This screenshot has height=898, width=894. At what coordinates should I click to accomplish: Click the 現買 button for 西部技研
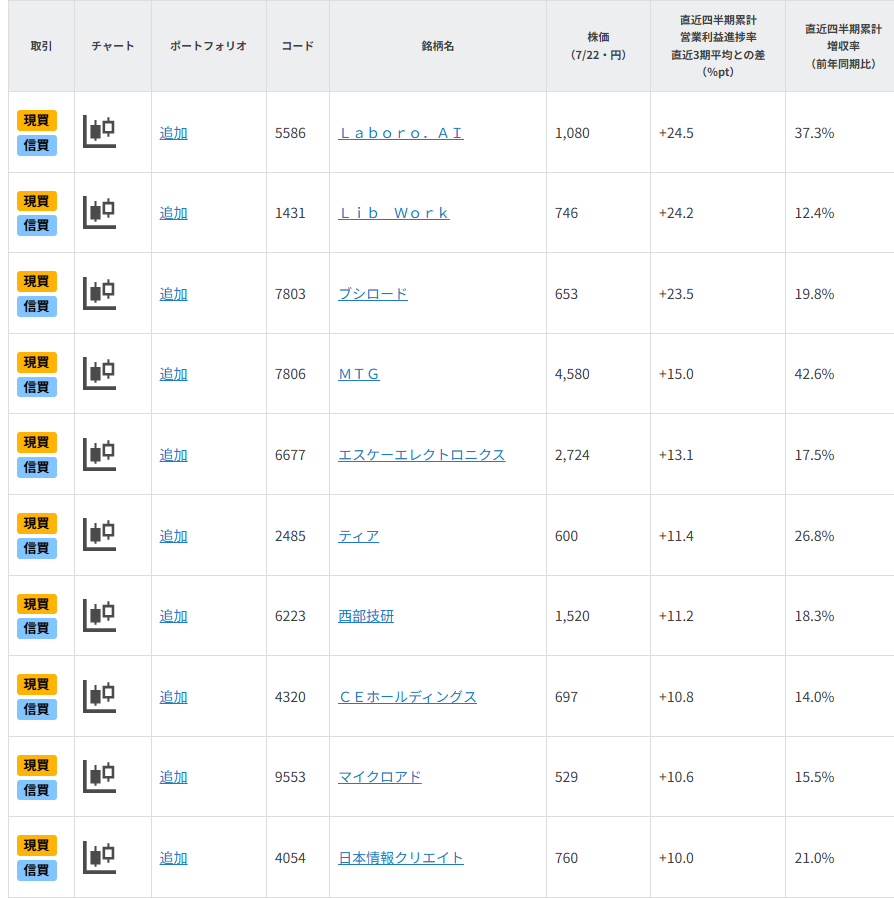pos(37,604)
